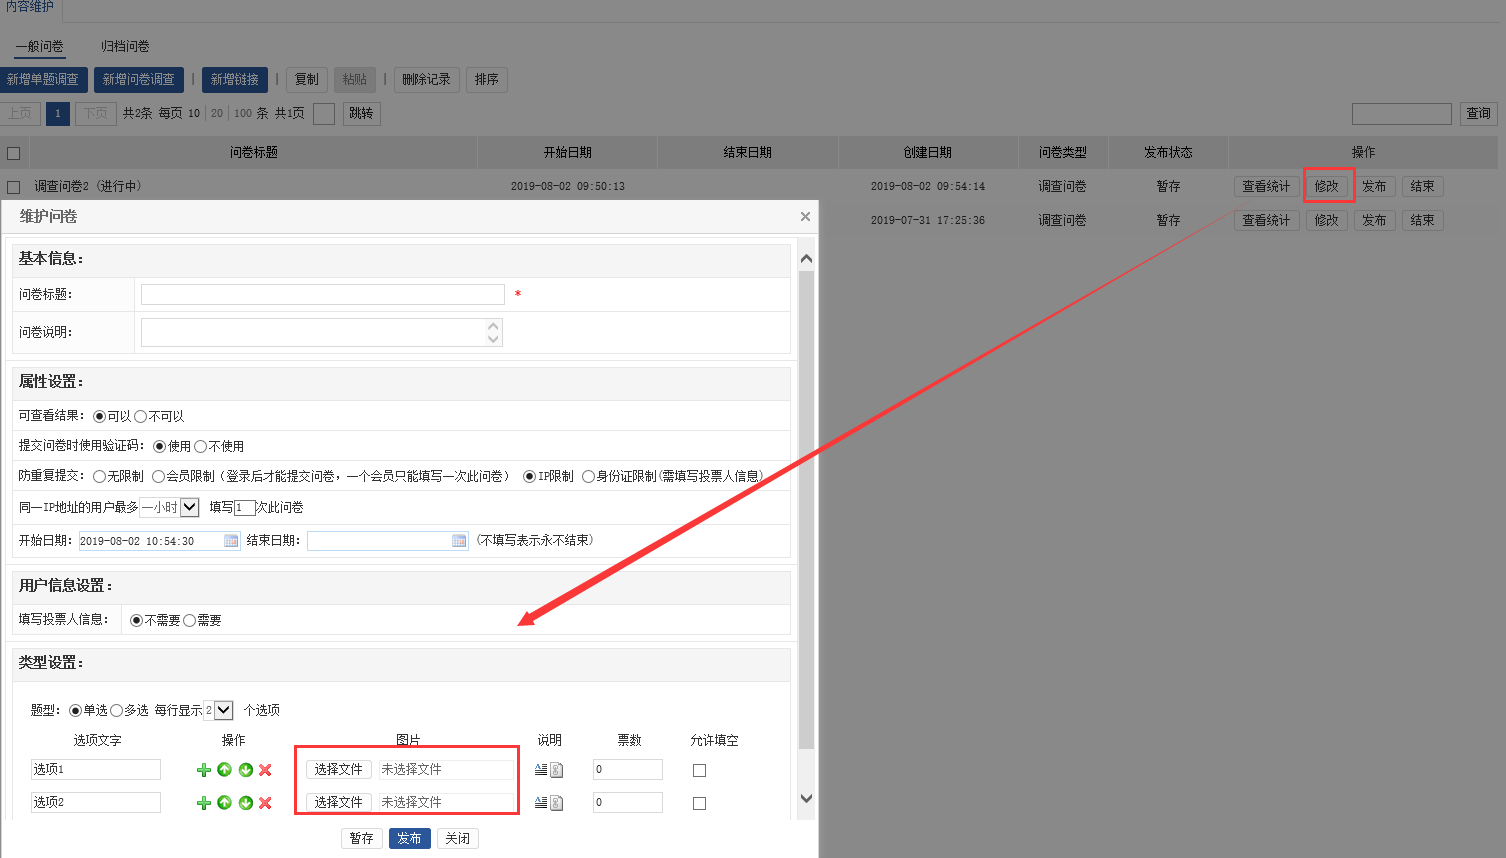Focus the 问卷标题 input field
Image resolution: width=1506 pixels, height=858 pixels.
click(x=323, y=294)
